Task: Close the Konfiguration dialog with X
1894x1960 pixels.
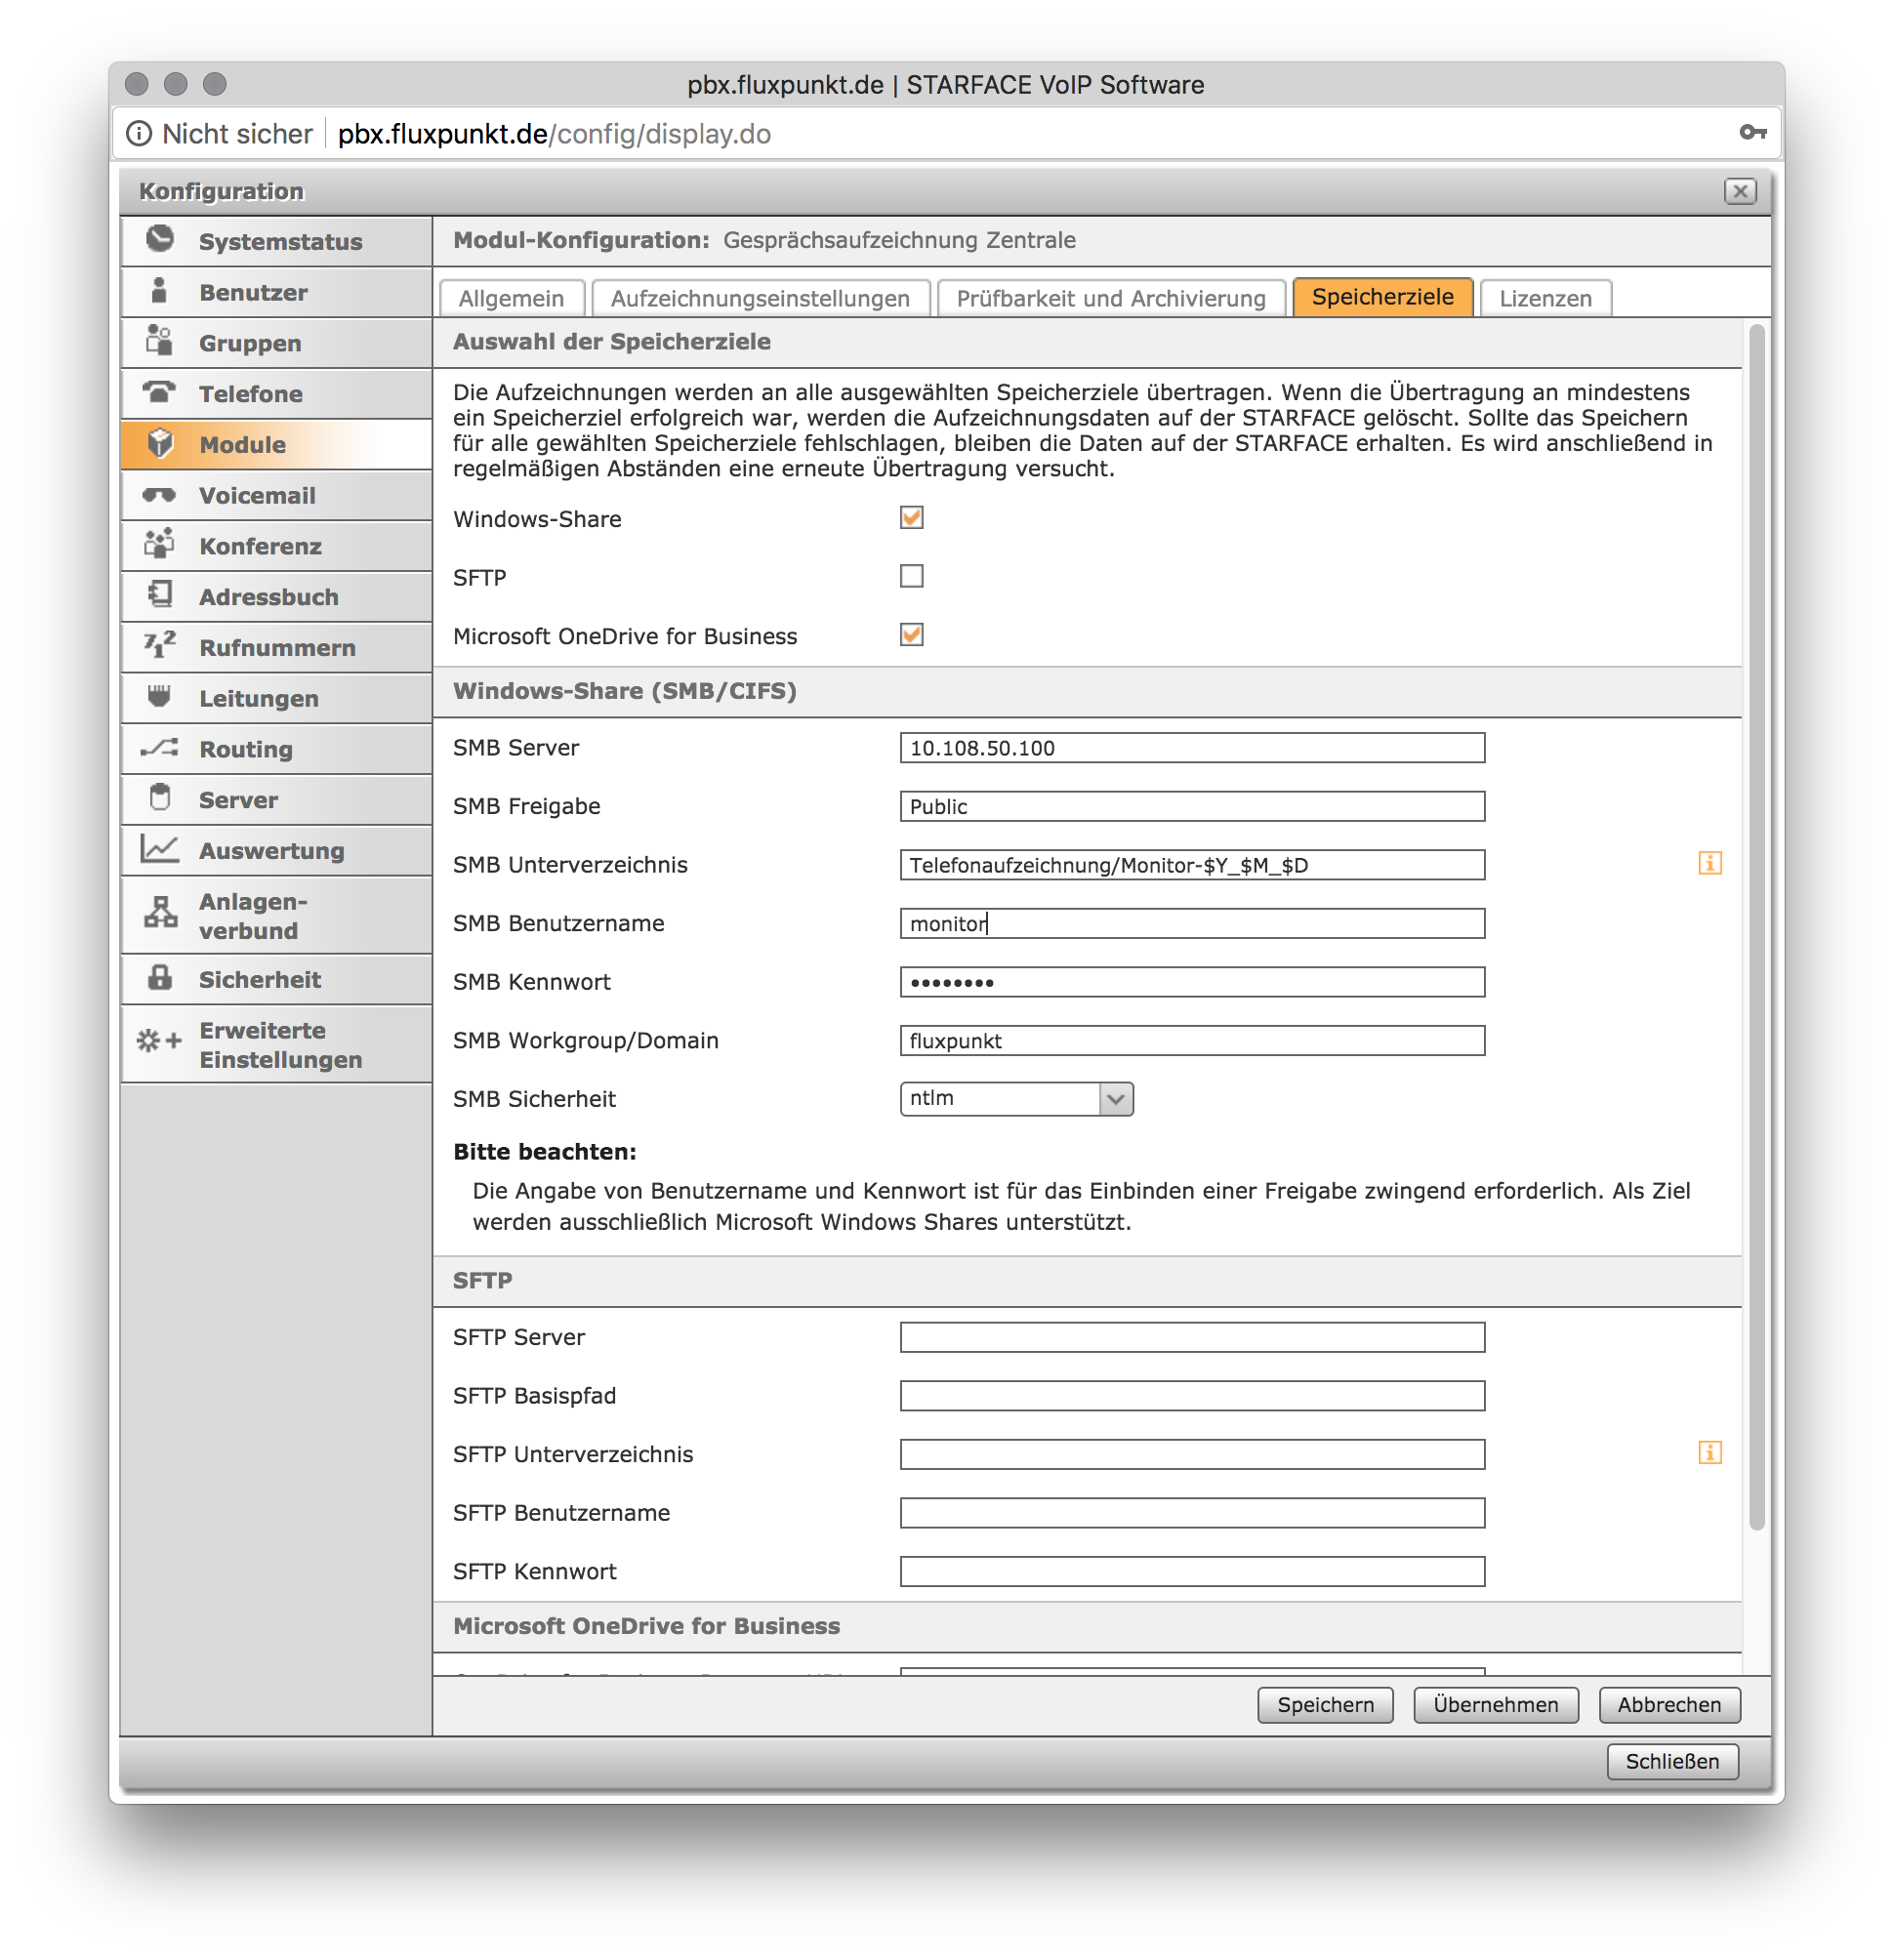Action: pyautogui.click(x=1741, y=191)
